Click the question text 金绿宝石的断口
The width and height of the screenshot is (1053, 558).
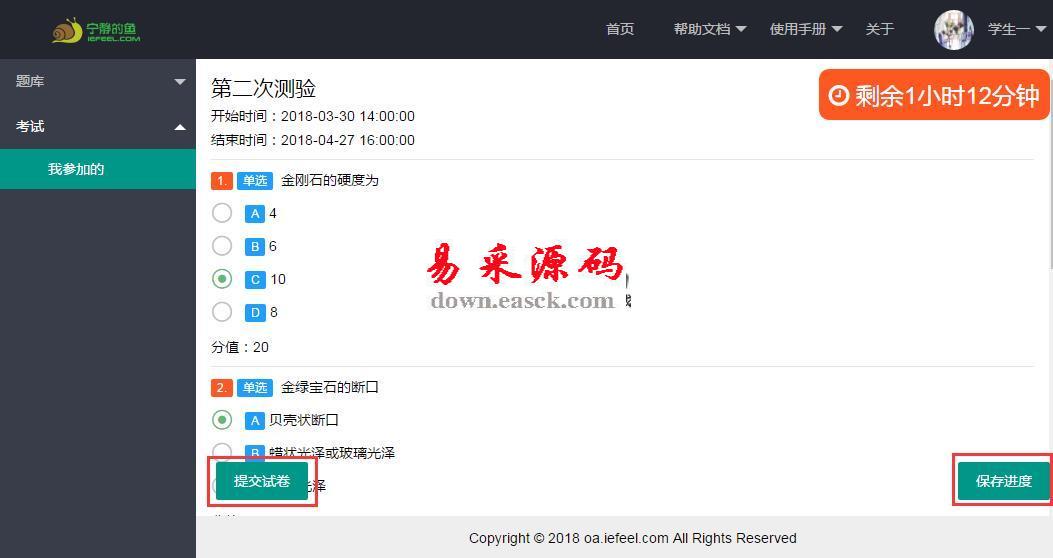330,387
